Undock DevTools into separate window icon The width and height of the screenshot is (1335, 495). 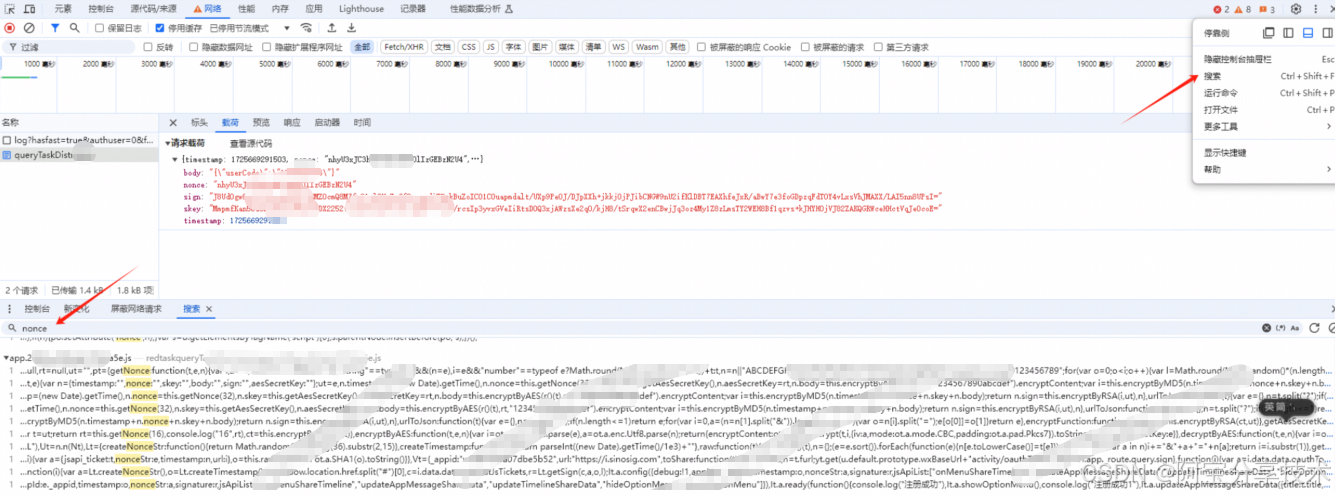(x=1269, y=33)
